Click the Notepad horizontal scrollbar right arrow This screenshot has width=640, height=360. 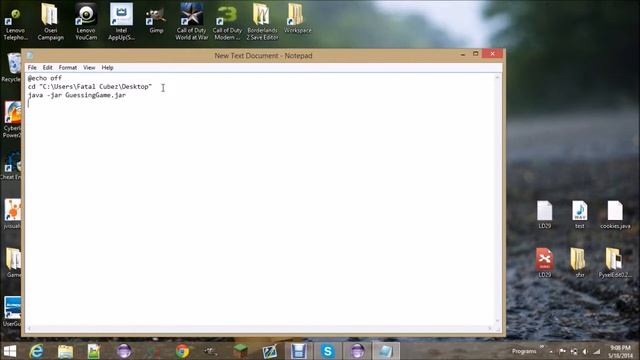pyautogui.click(x=490, y=328)
